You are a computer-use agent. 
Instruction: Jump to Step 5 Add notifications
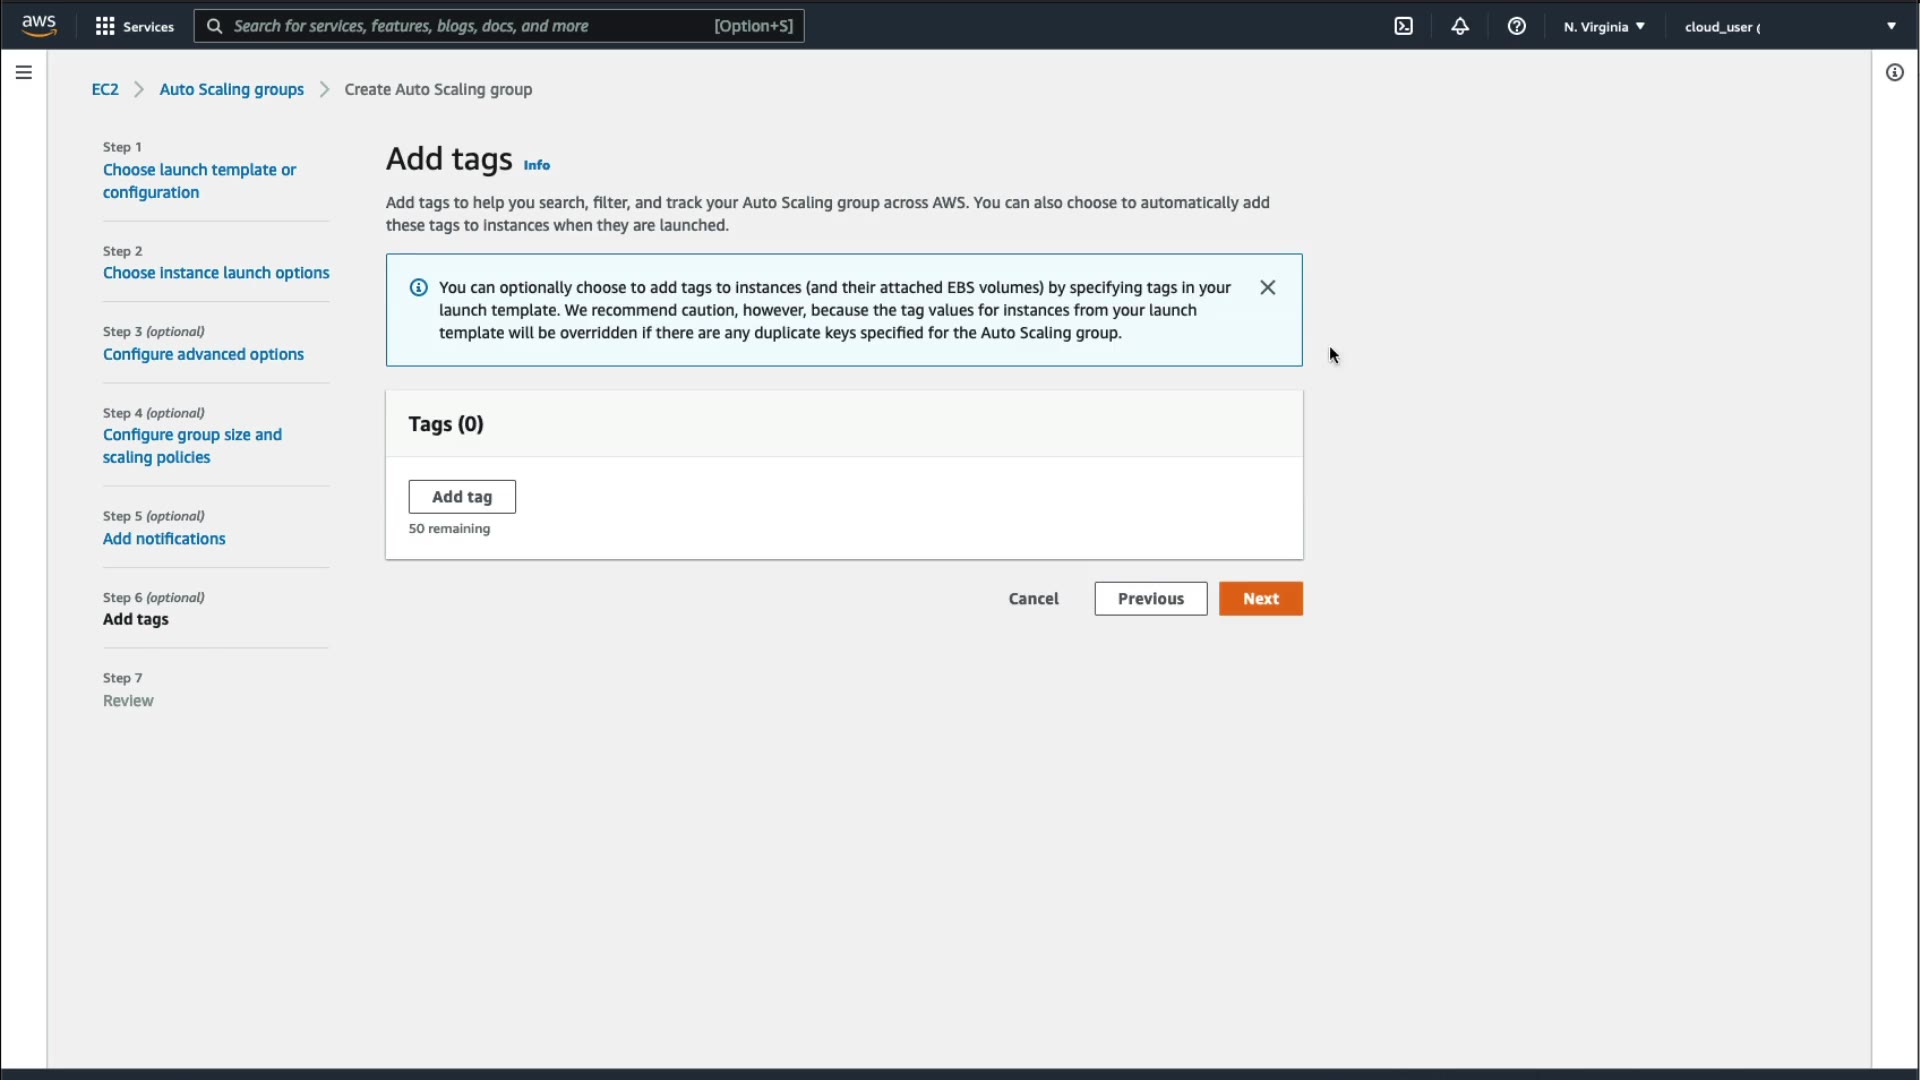pyautogui.click(x=164, y=538)
